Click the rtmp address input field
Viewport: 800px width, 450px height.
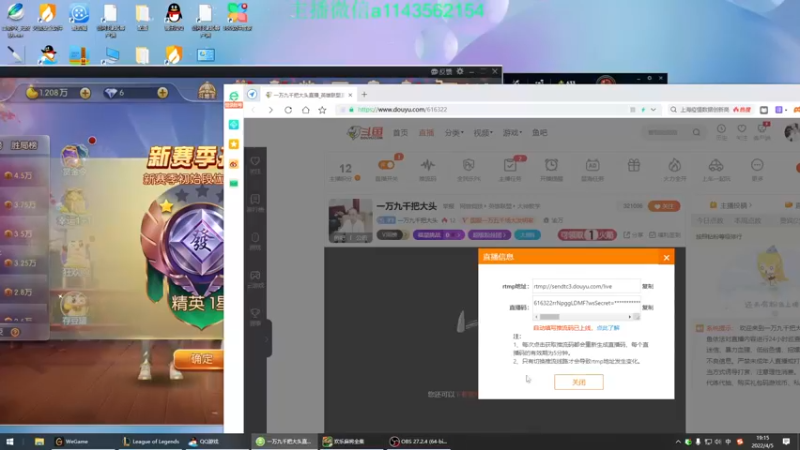(586, 286)
